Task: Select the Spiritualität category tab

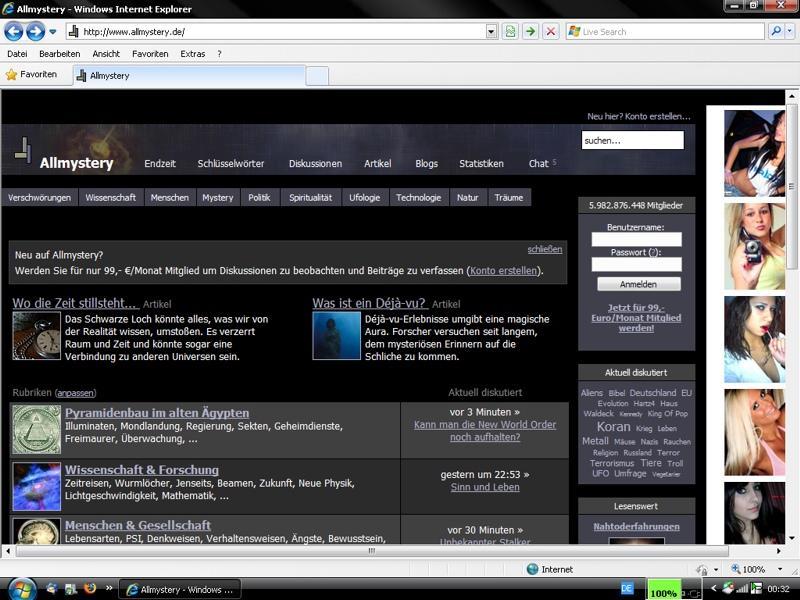Action: point(311,197)
